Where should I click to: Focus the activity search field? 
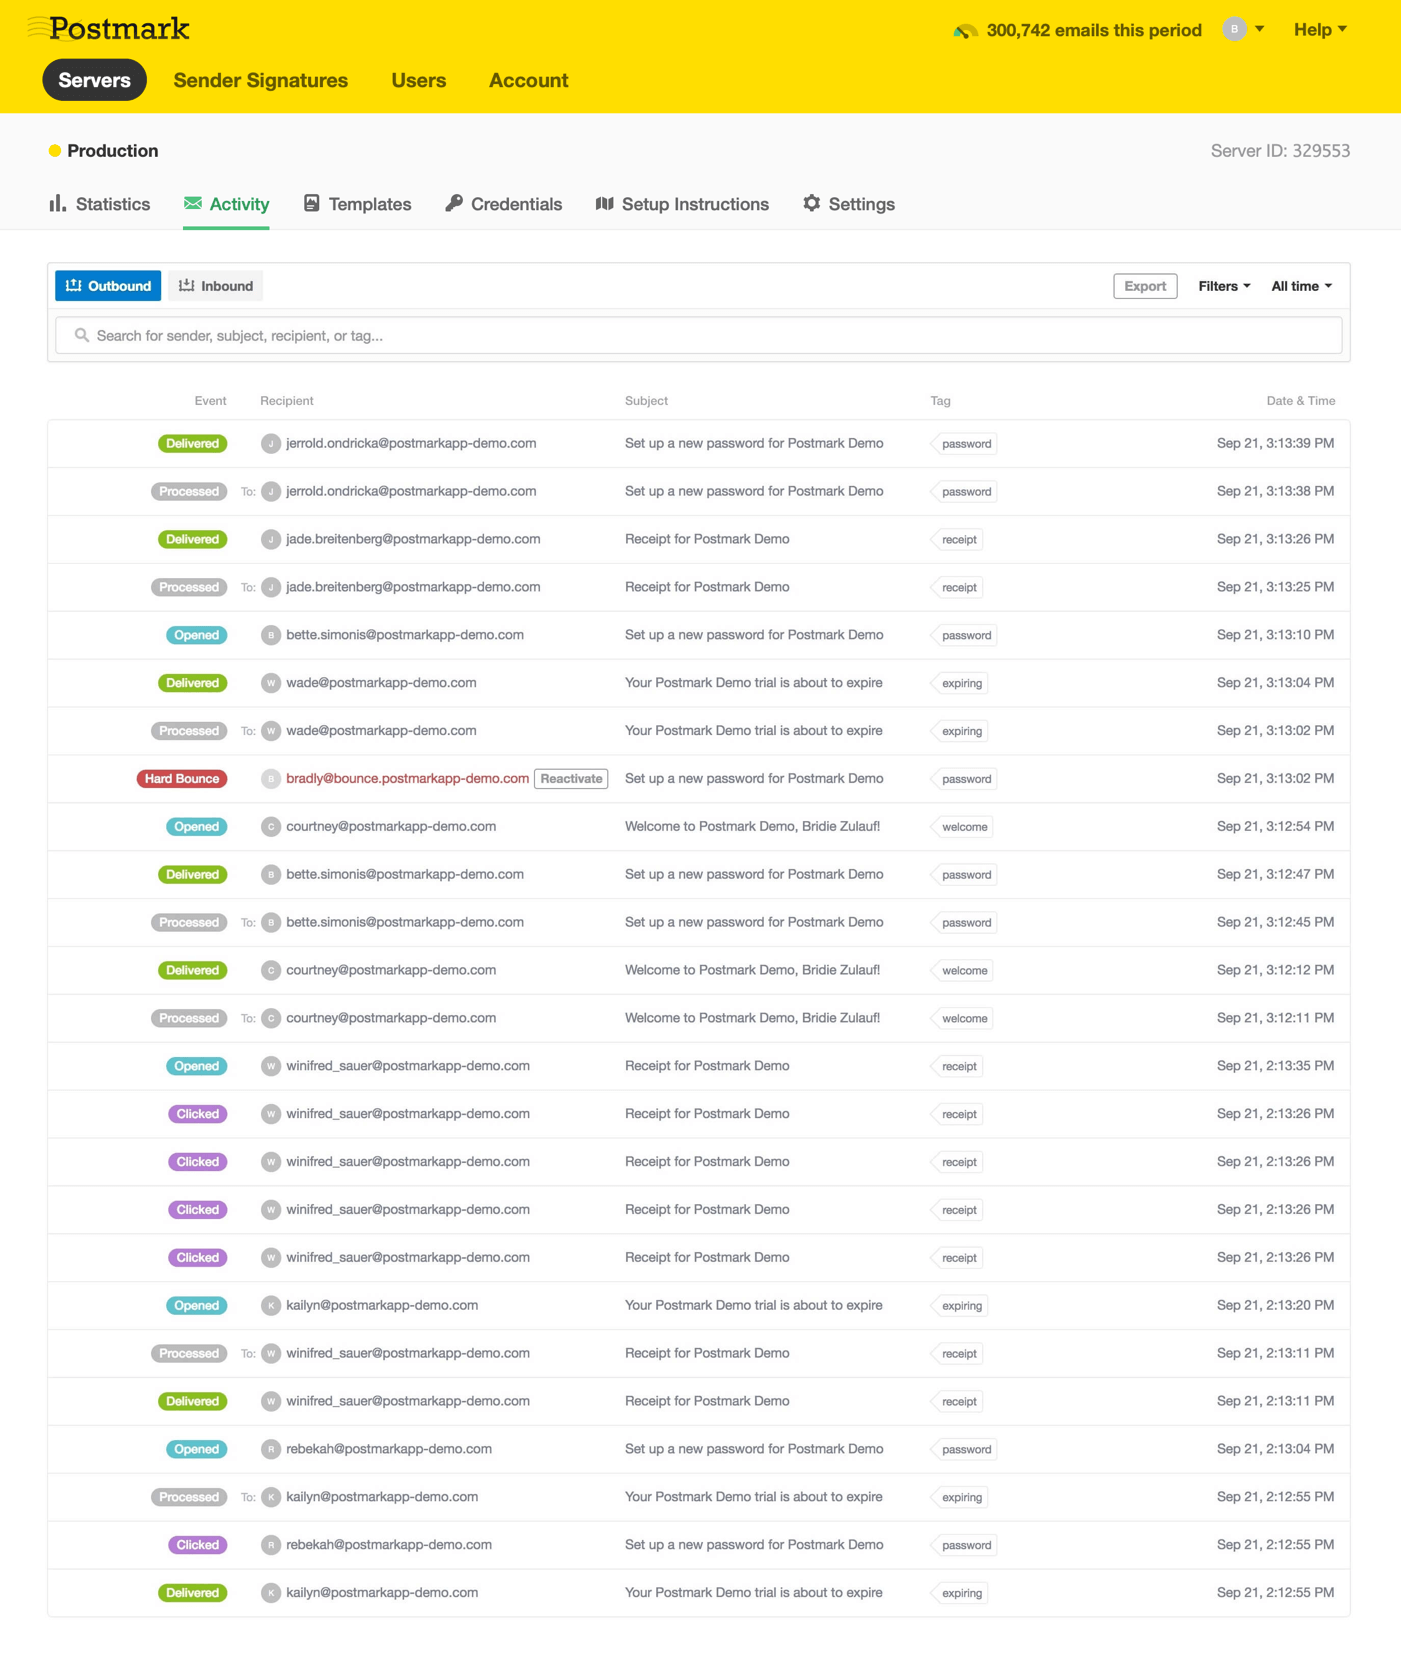pyautogui.click(x=699, y=336)
